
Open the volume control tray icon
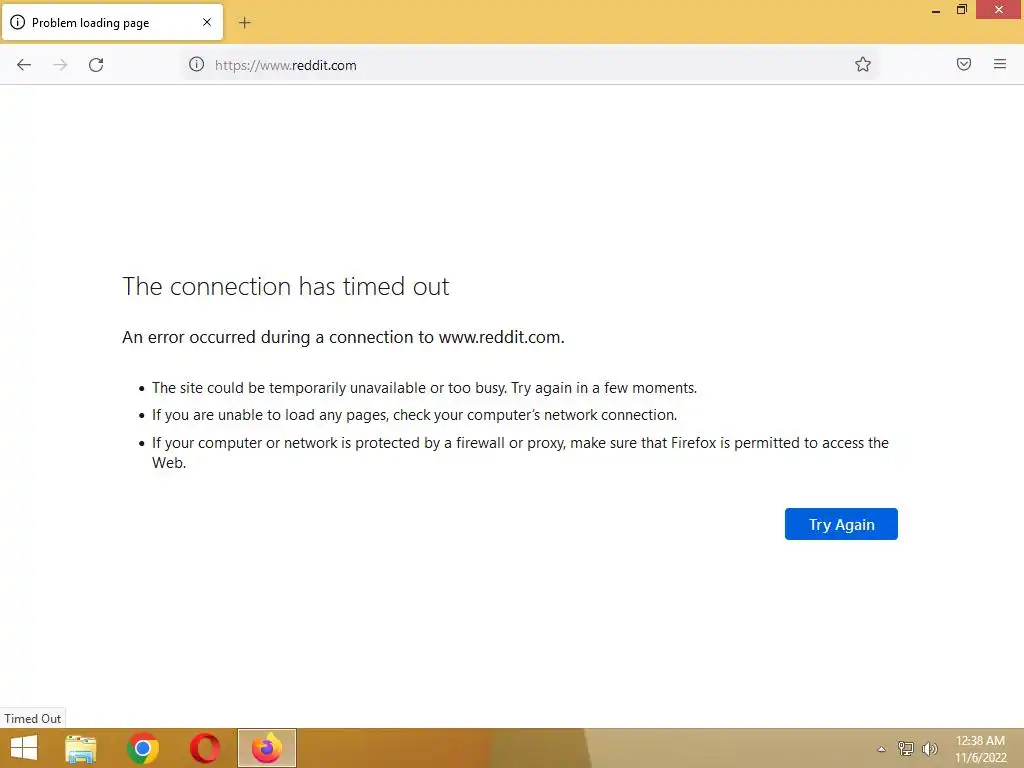[930, 748]
